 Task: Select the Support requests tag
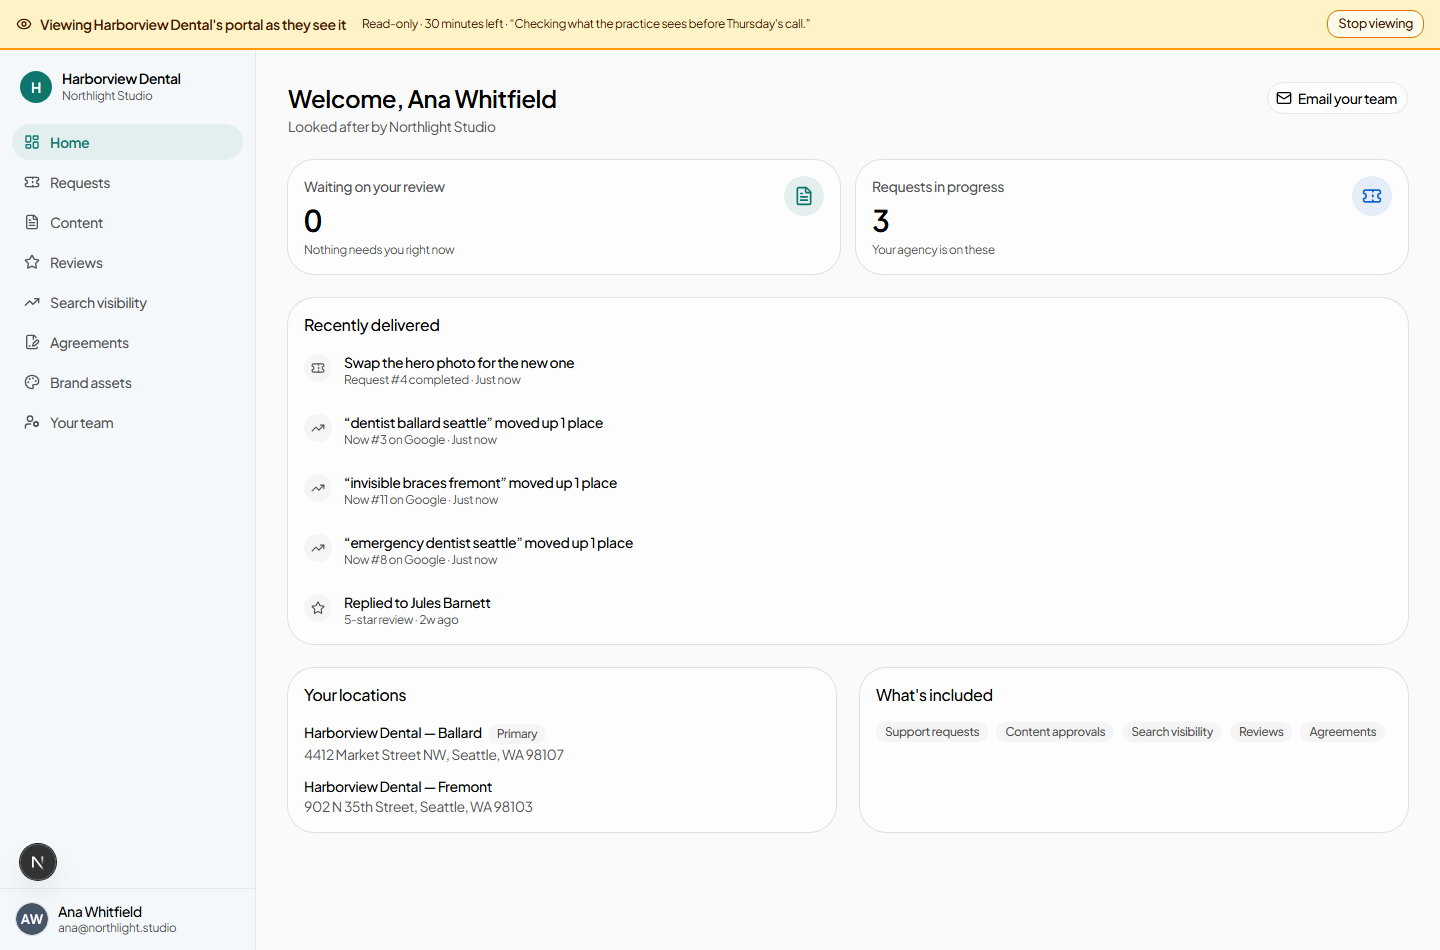click(x=932, y=732)
